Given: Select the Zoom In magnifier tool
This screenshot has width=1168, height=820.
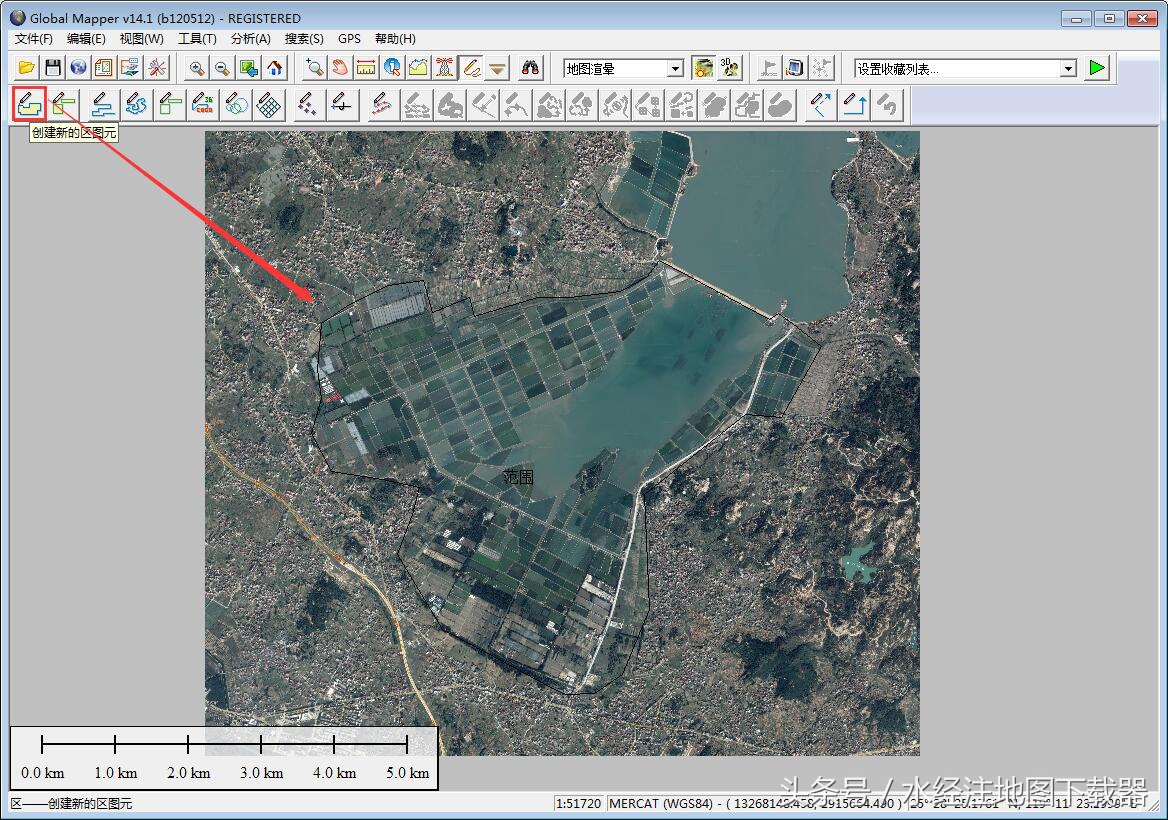Looking at the screenshot, I should (x=197, y=68).
